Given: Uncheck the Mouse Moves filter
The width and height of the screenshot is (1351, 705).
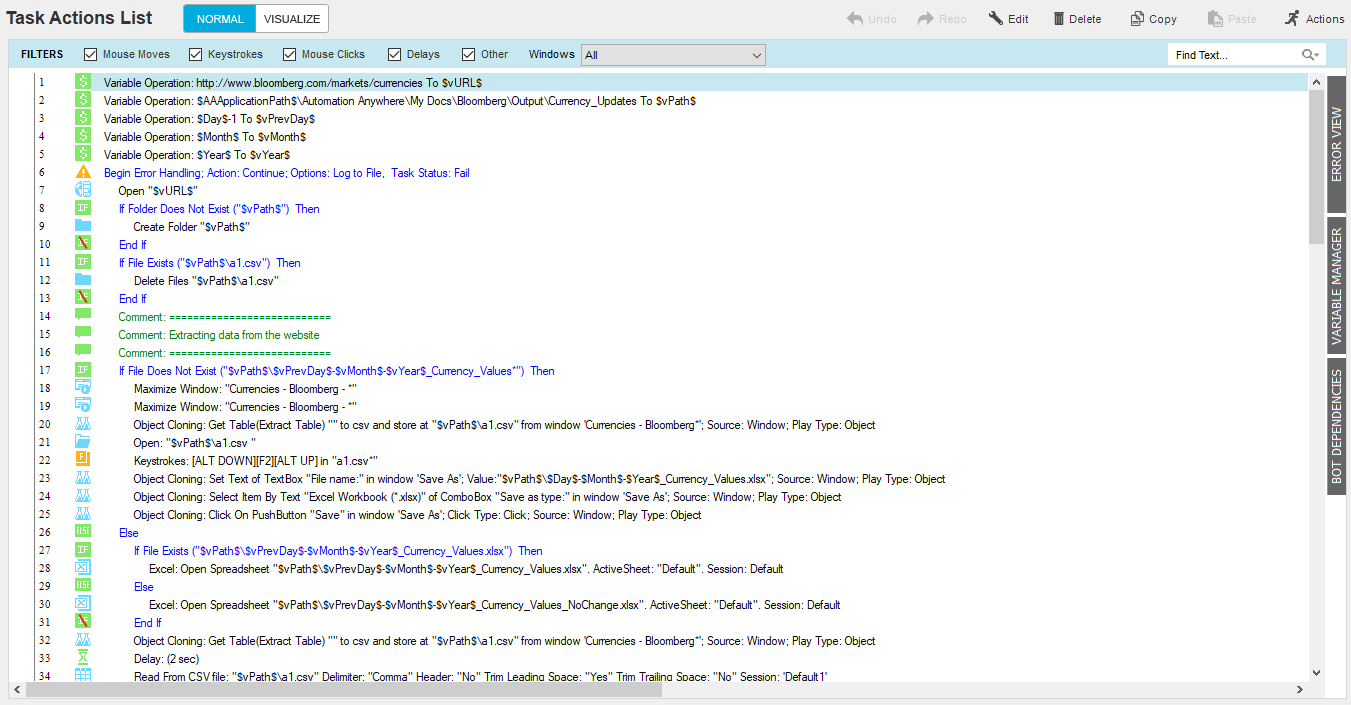Looking at the screenshot, I should [91, 55].
